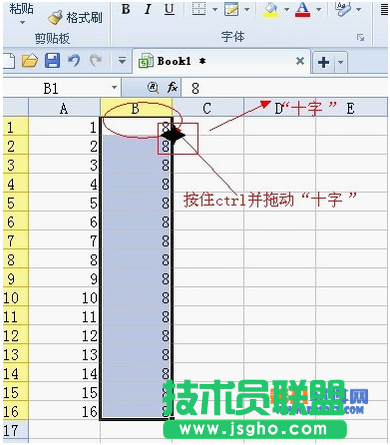Click cell A9 containing 9
Viewport: 390px width, 445px height.
64,278
